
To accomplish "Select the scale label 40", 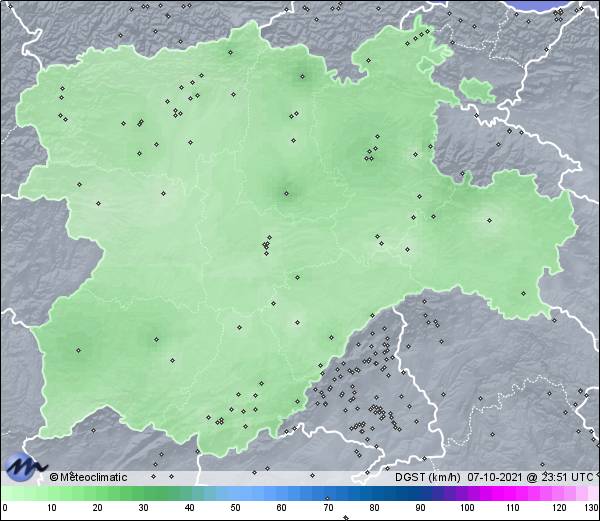I will point(189,508).
